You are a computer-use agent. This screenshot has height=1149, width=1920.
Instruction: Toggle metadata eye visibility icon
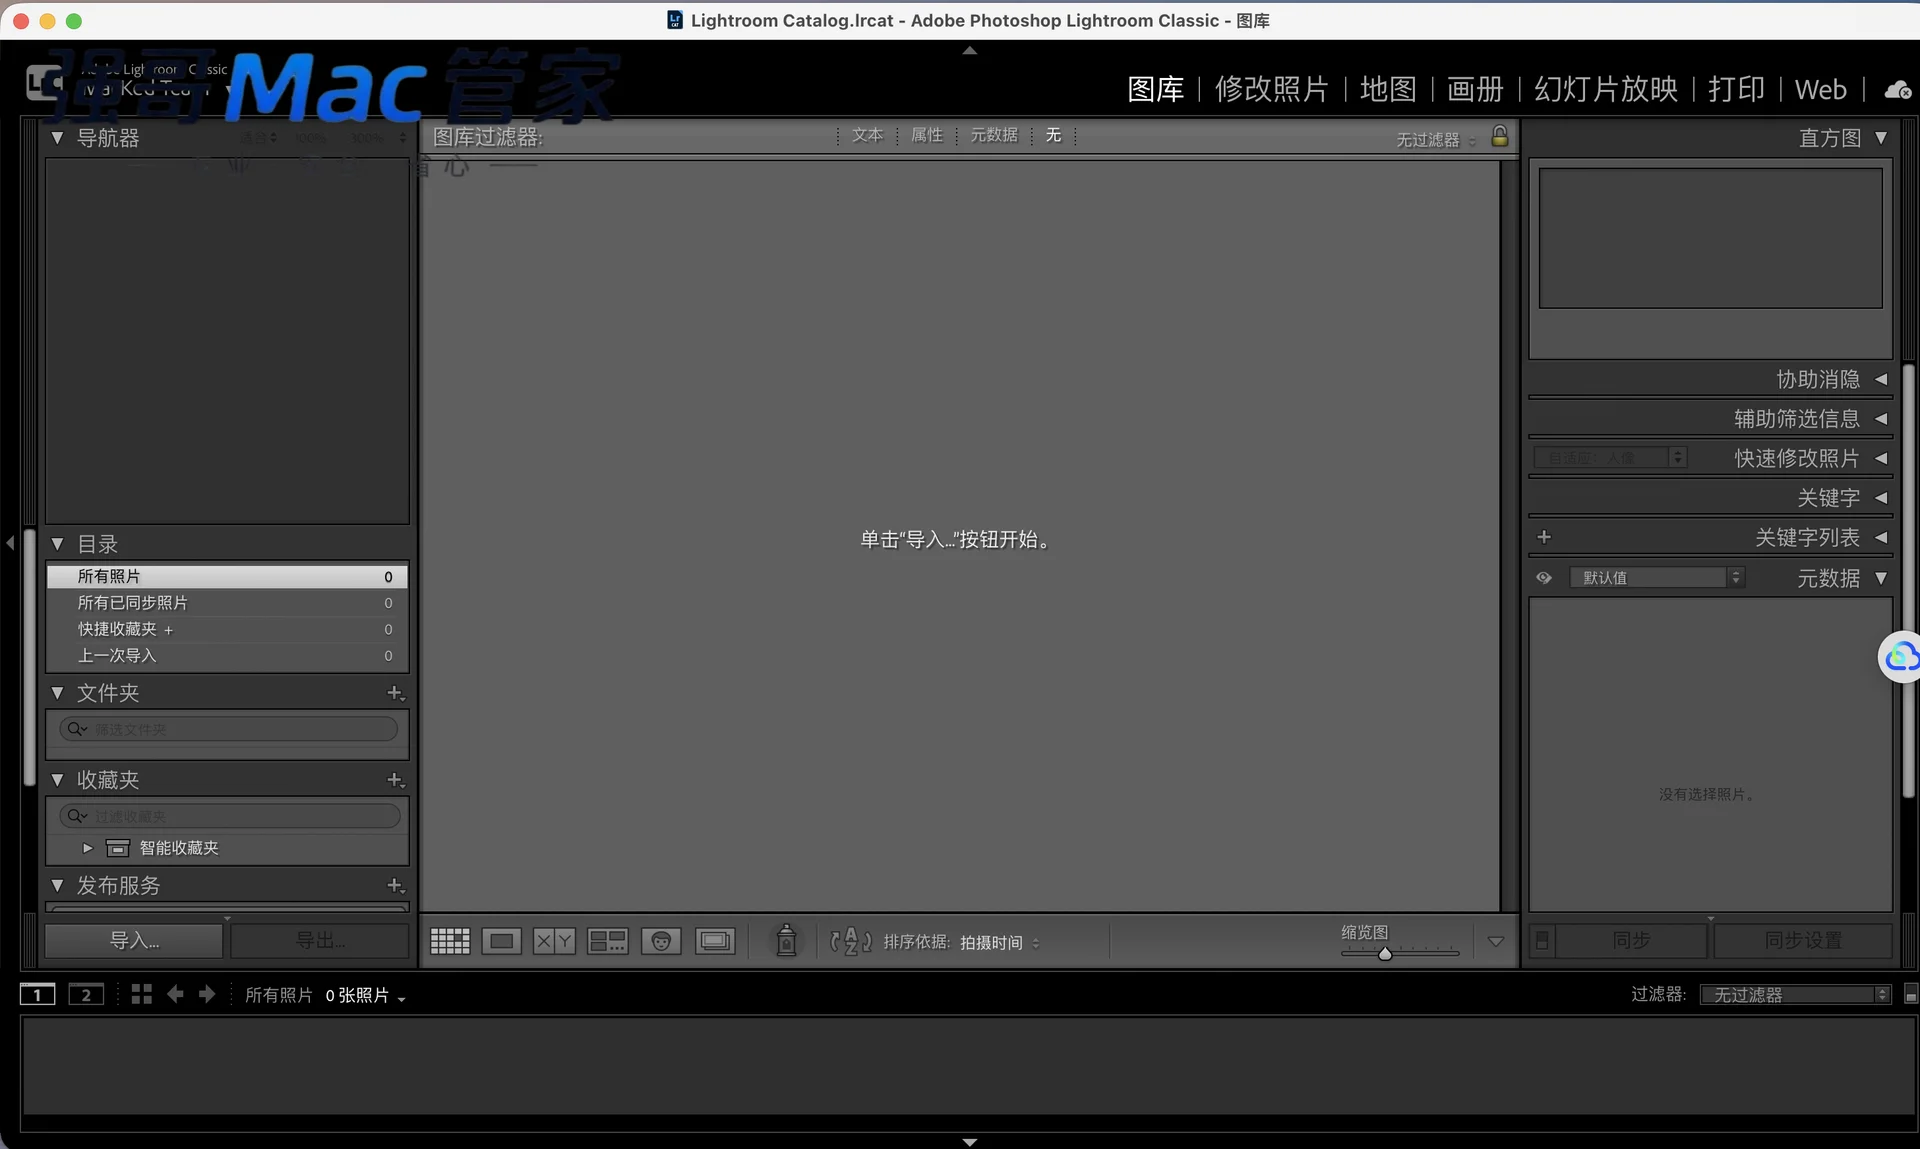(x=1544, y=578)
